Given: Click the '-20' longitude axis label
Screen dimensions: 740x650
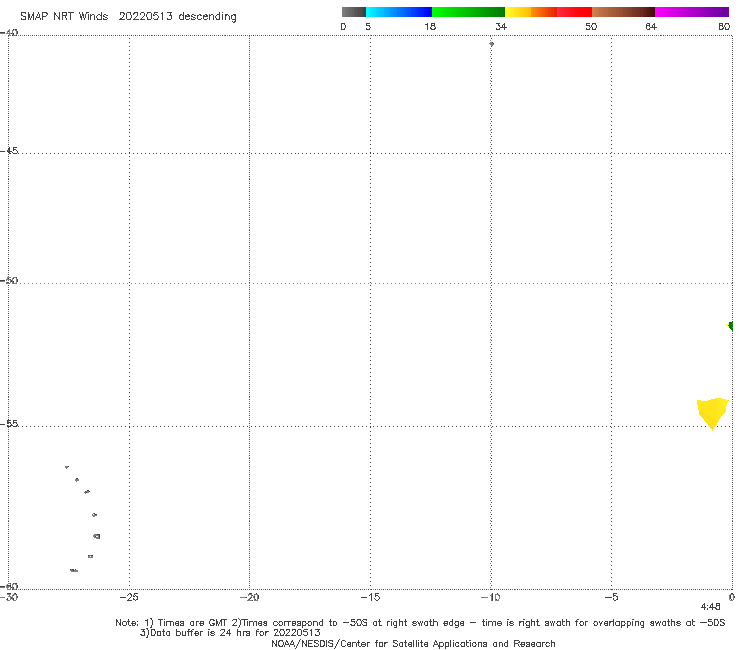Looking at the screenshot, I should point(250,598).
